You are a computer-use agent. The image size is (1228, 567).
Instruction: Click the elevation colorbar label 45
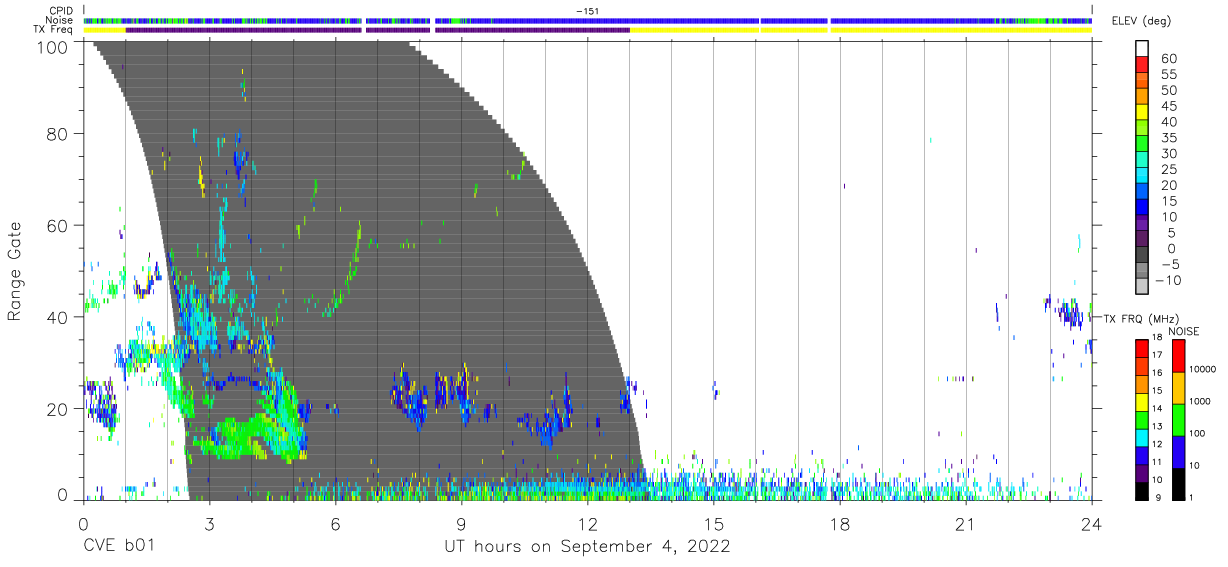(x=1168, y=106)
